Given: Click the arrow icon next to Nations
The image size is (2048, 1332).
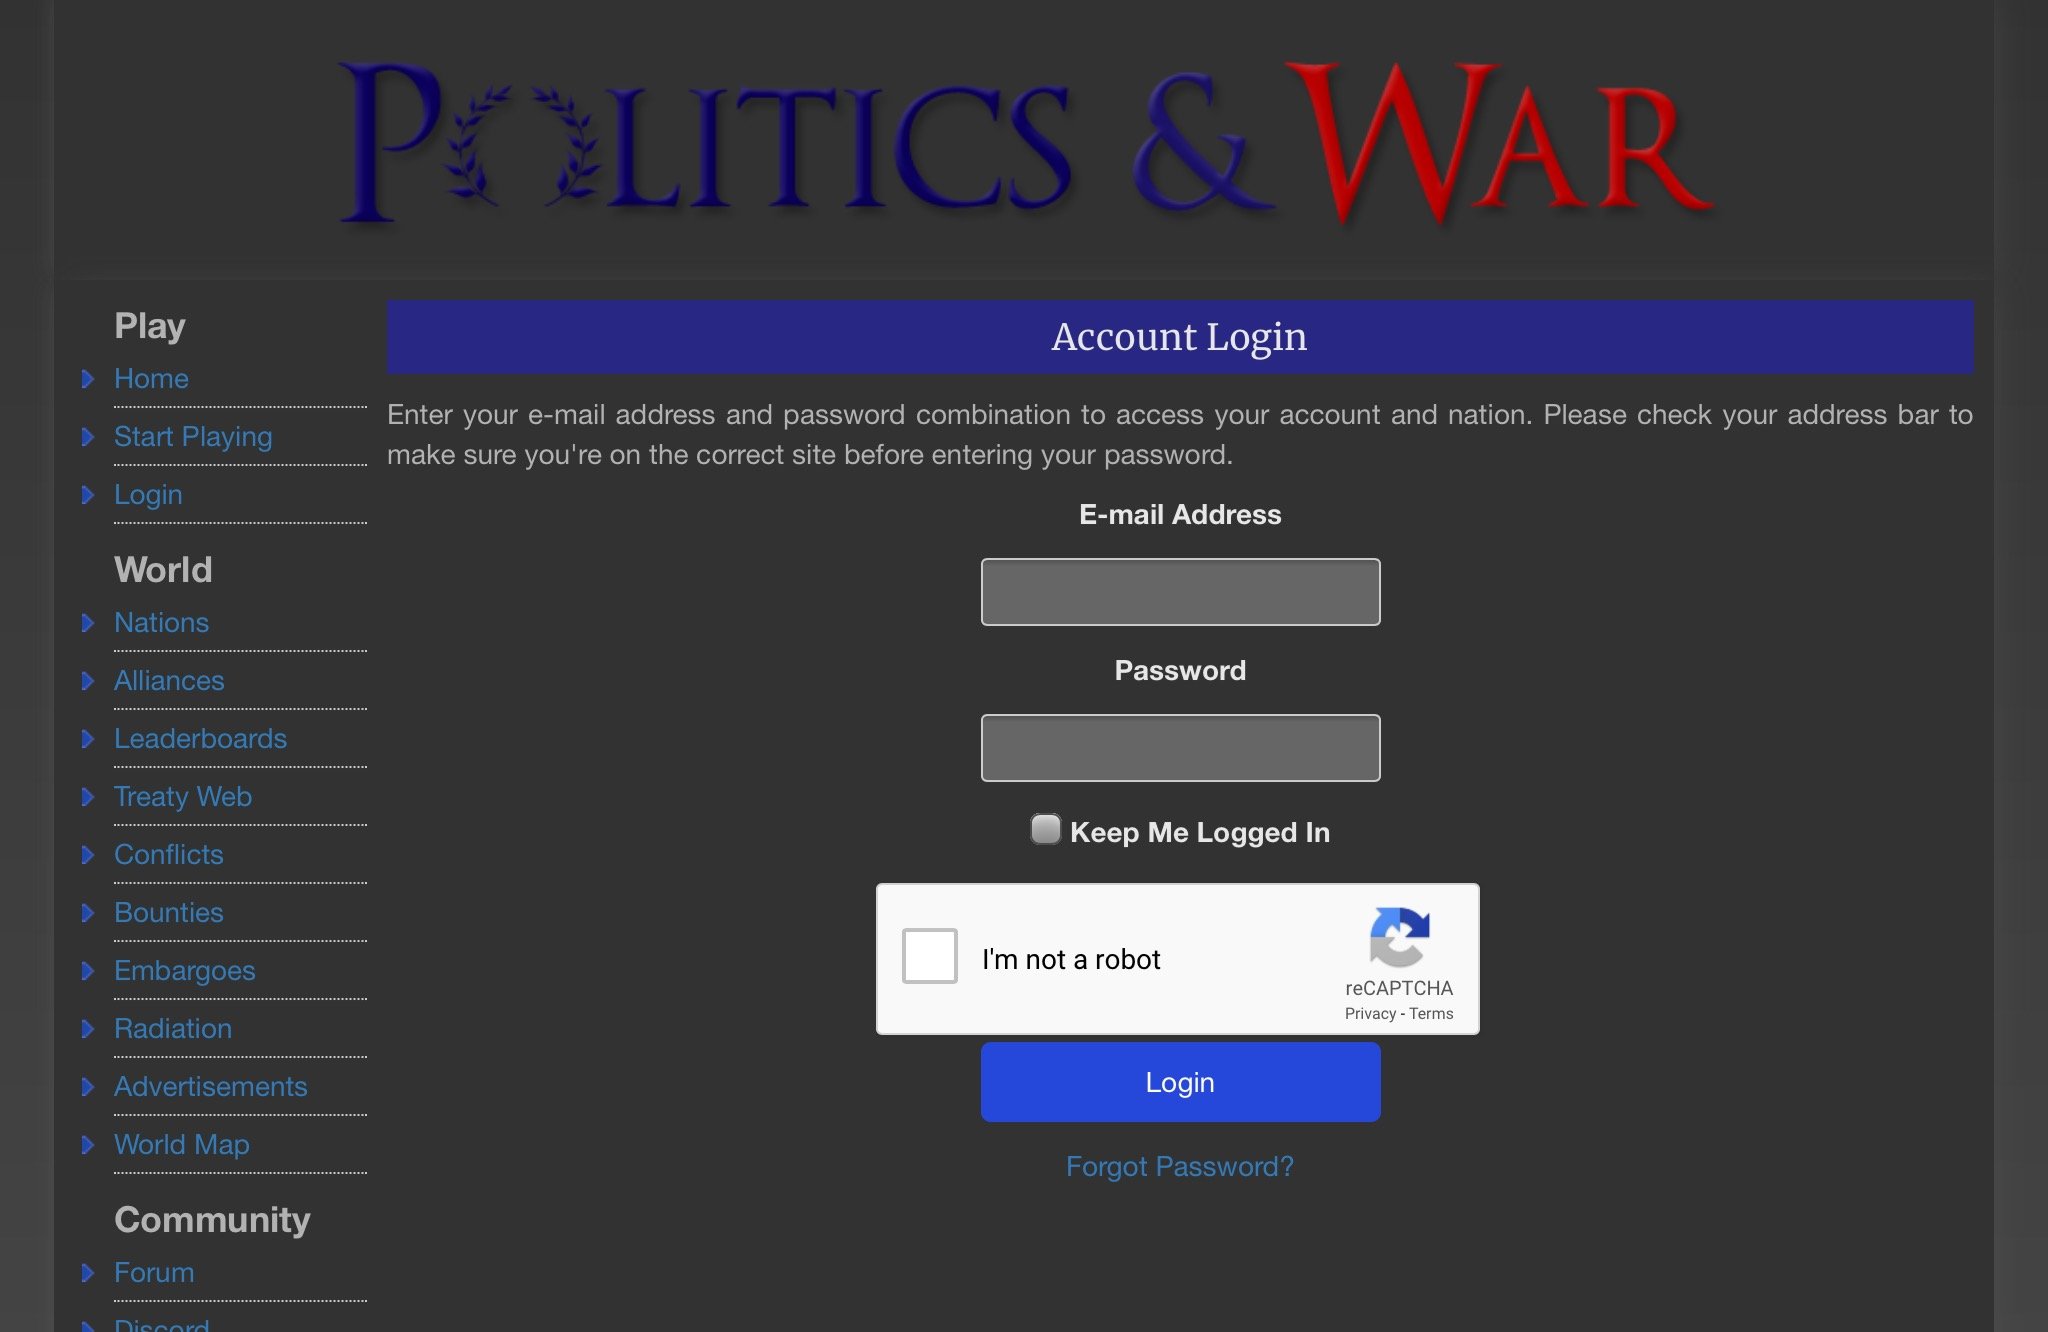Looking at the screenshot, I should (88, 623).
